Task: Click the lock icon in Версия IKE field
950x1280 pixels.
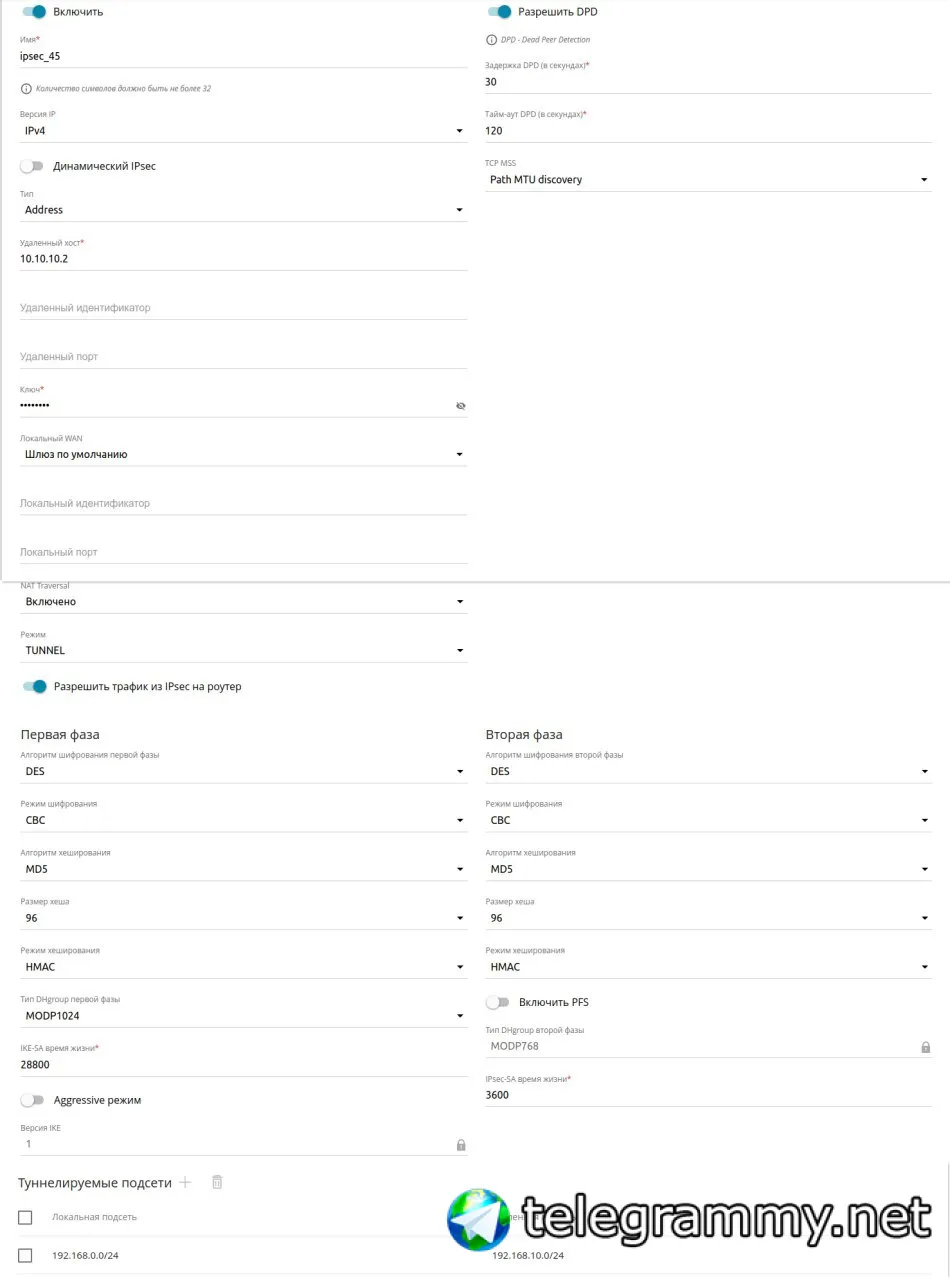Action: [x=461, y=1145]
